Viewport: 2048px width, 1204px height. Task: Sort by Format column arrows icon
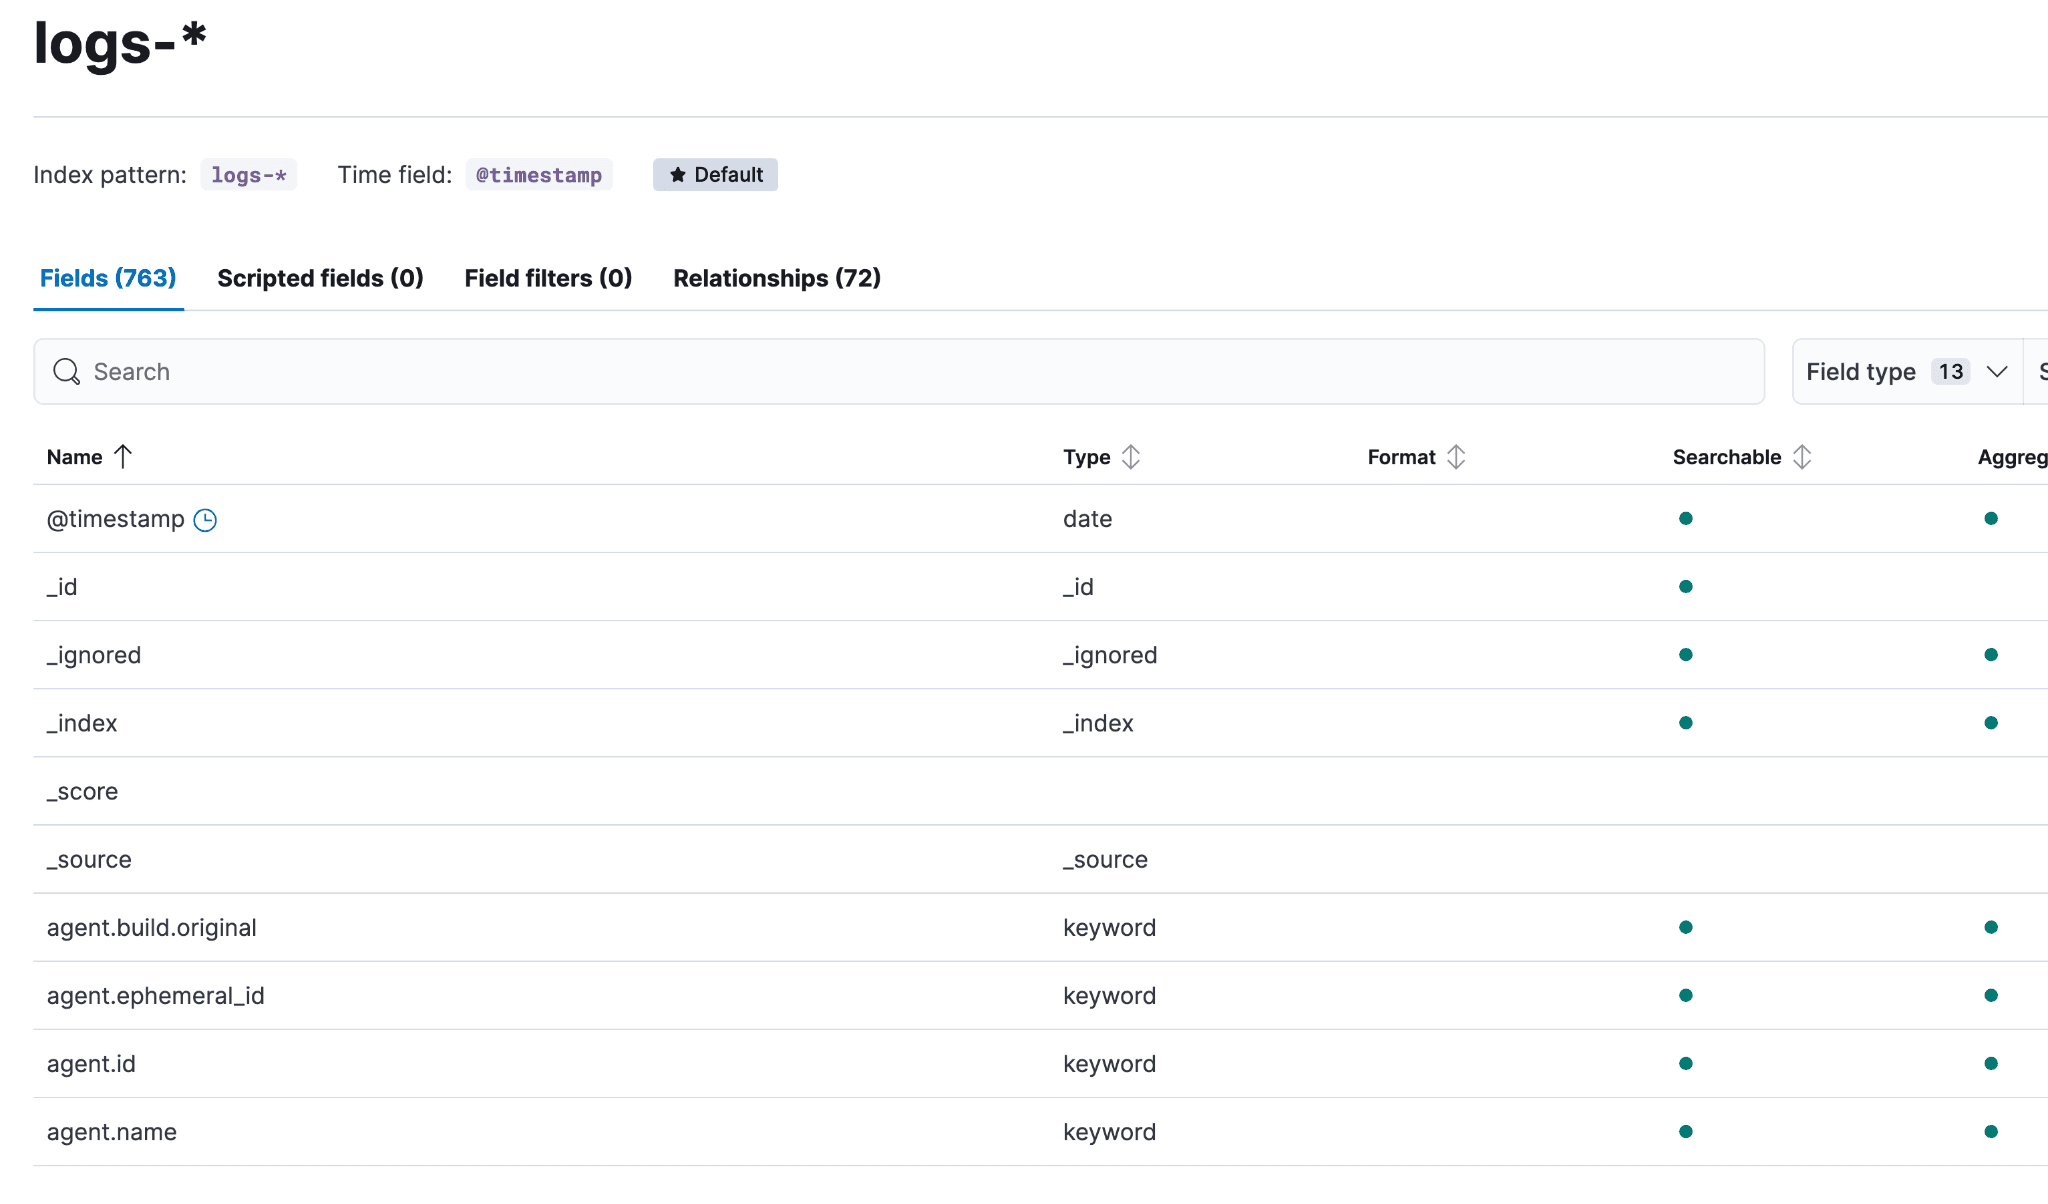[x=1456, y=457]
